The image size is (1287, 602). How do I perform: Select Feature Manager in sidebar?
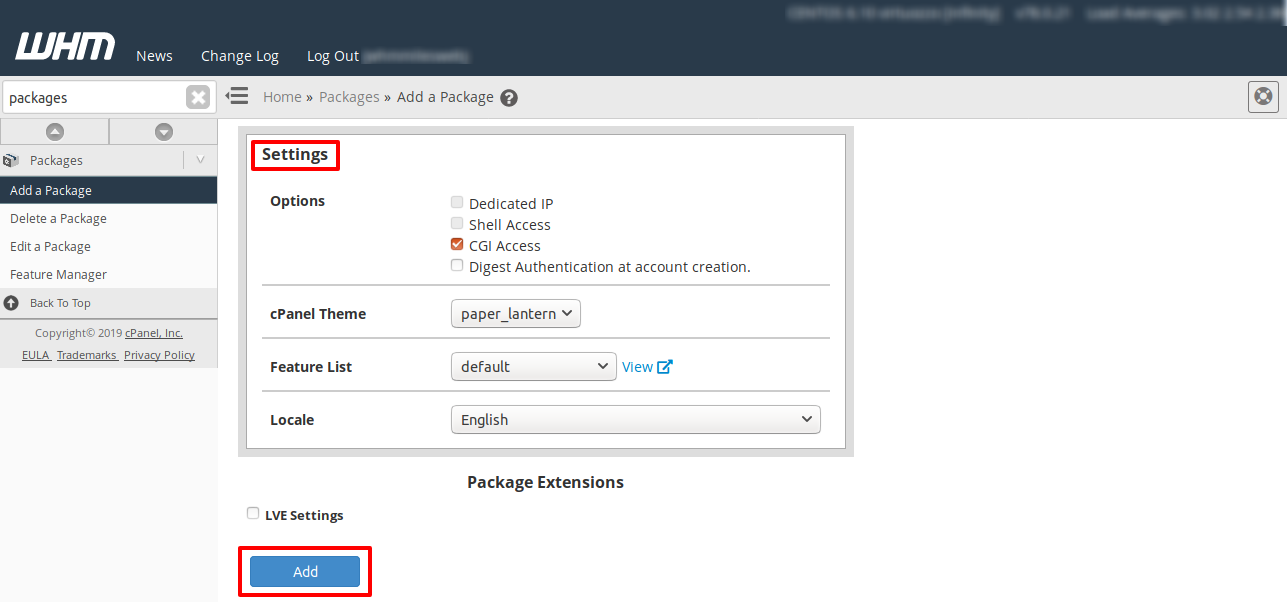pos(58,274)
